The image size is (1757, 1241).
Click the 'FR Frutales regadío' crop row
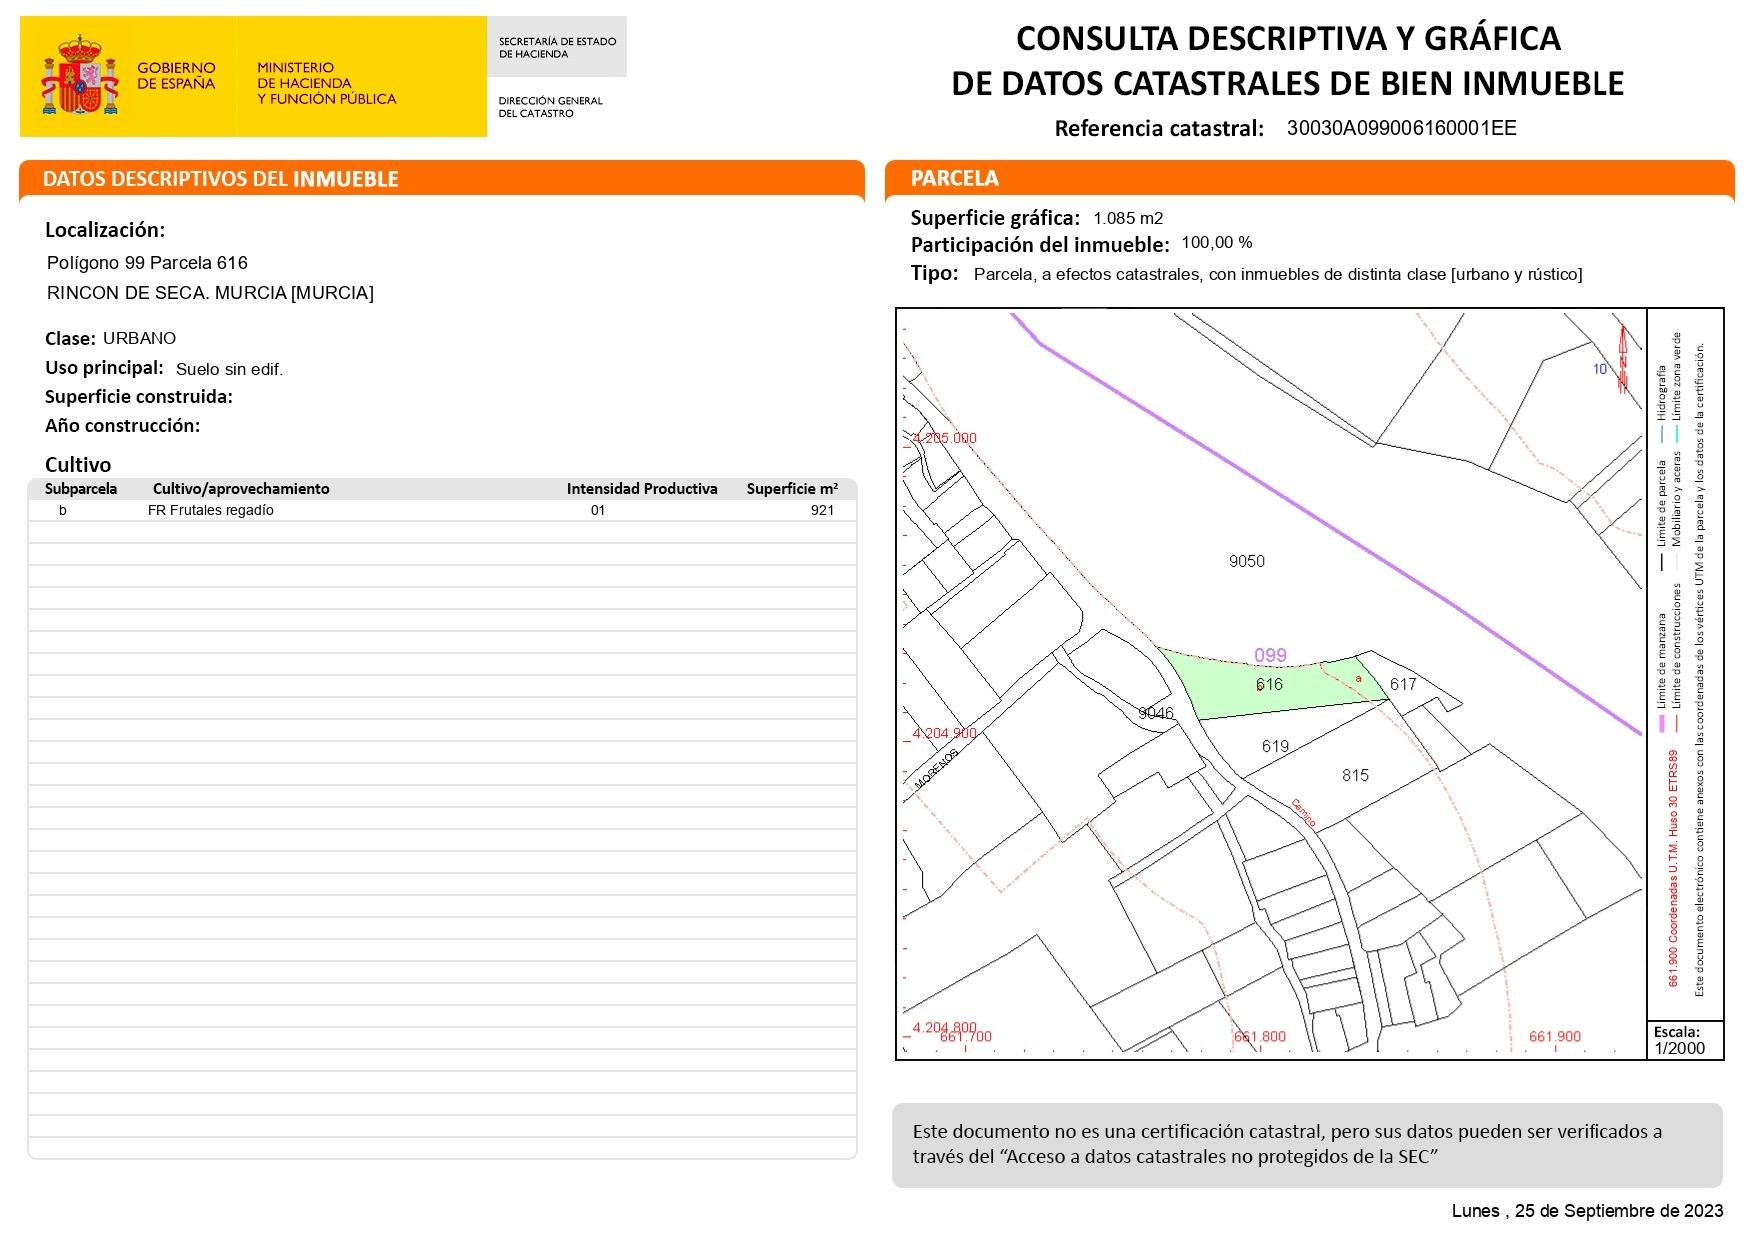210,510
